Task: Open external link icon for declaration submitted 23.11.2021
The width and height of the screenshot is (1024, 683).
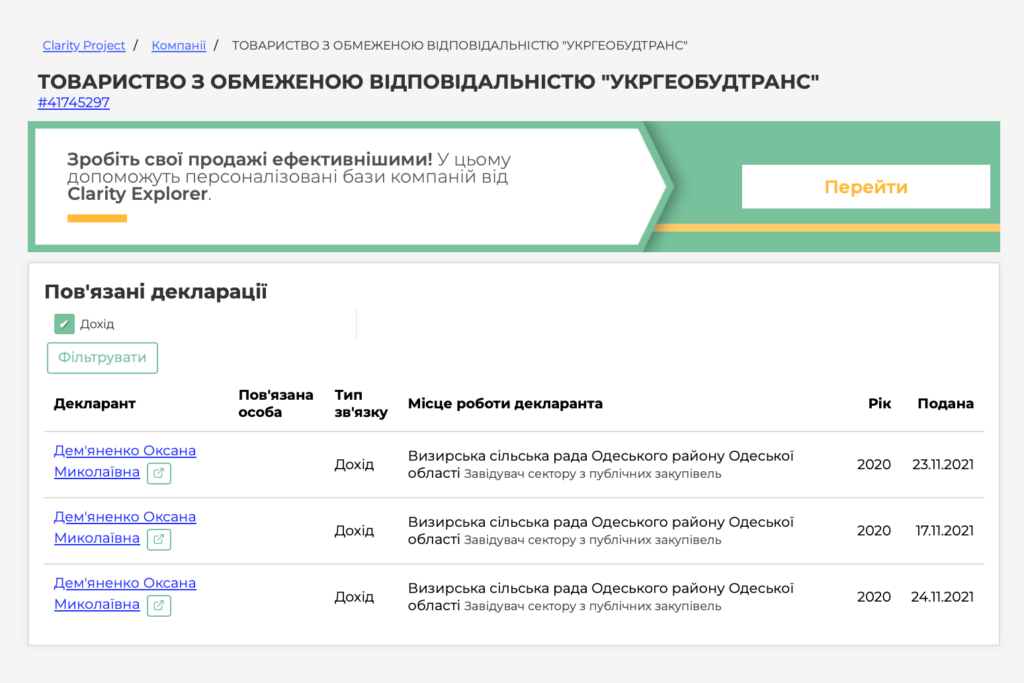Action: pos(159,473)
